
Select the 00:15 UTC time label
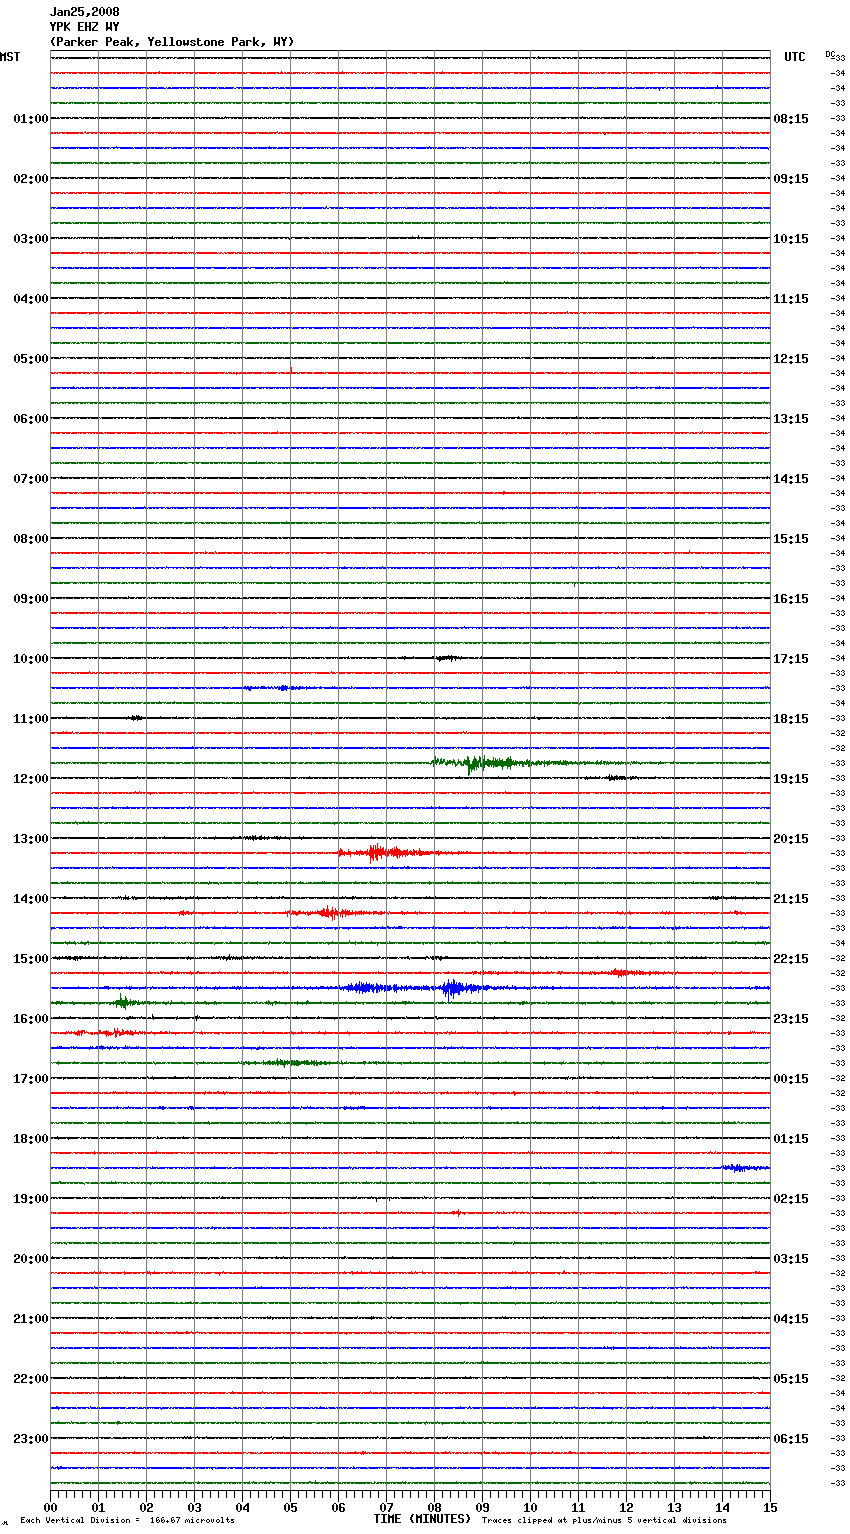coord(791,1079)
